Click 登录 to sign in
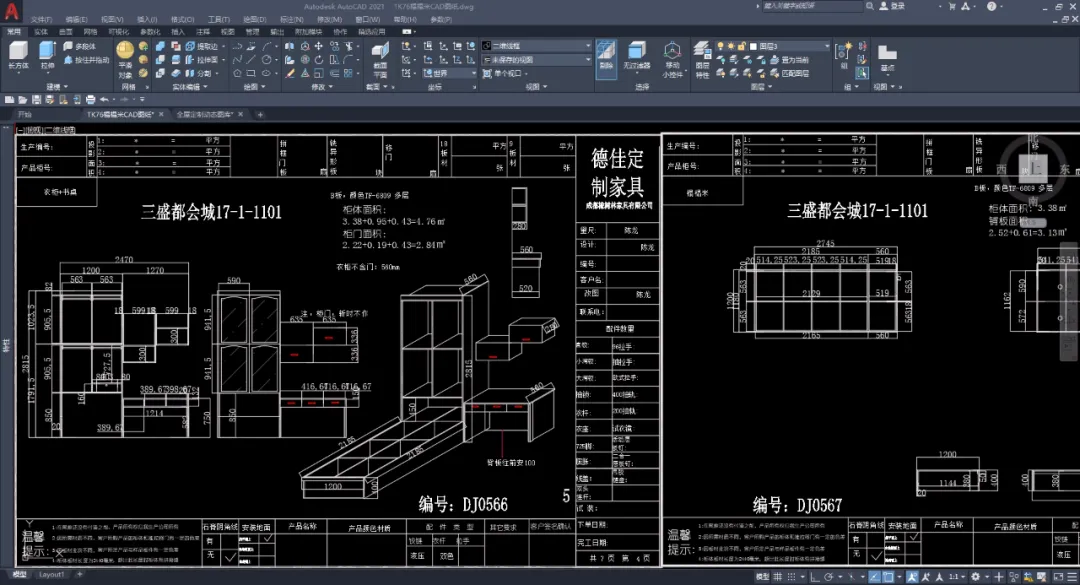1080x585 pixels. click(896, 6)
